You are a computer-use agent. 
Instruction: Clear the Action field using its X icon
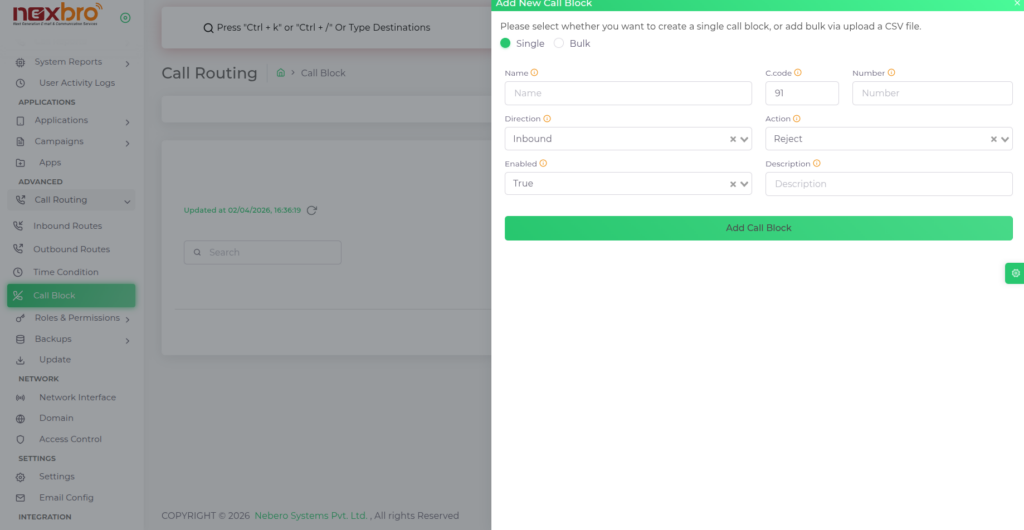(993, 139)
